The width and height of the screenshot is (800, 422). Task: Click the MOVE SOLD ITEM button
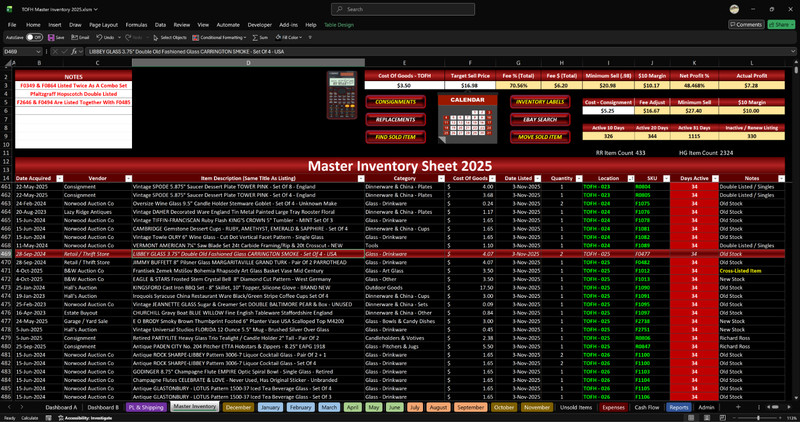pyautogui.click(x=540, y=137)
